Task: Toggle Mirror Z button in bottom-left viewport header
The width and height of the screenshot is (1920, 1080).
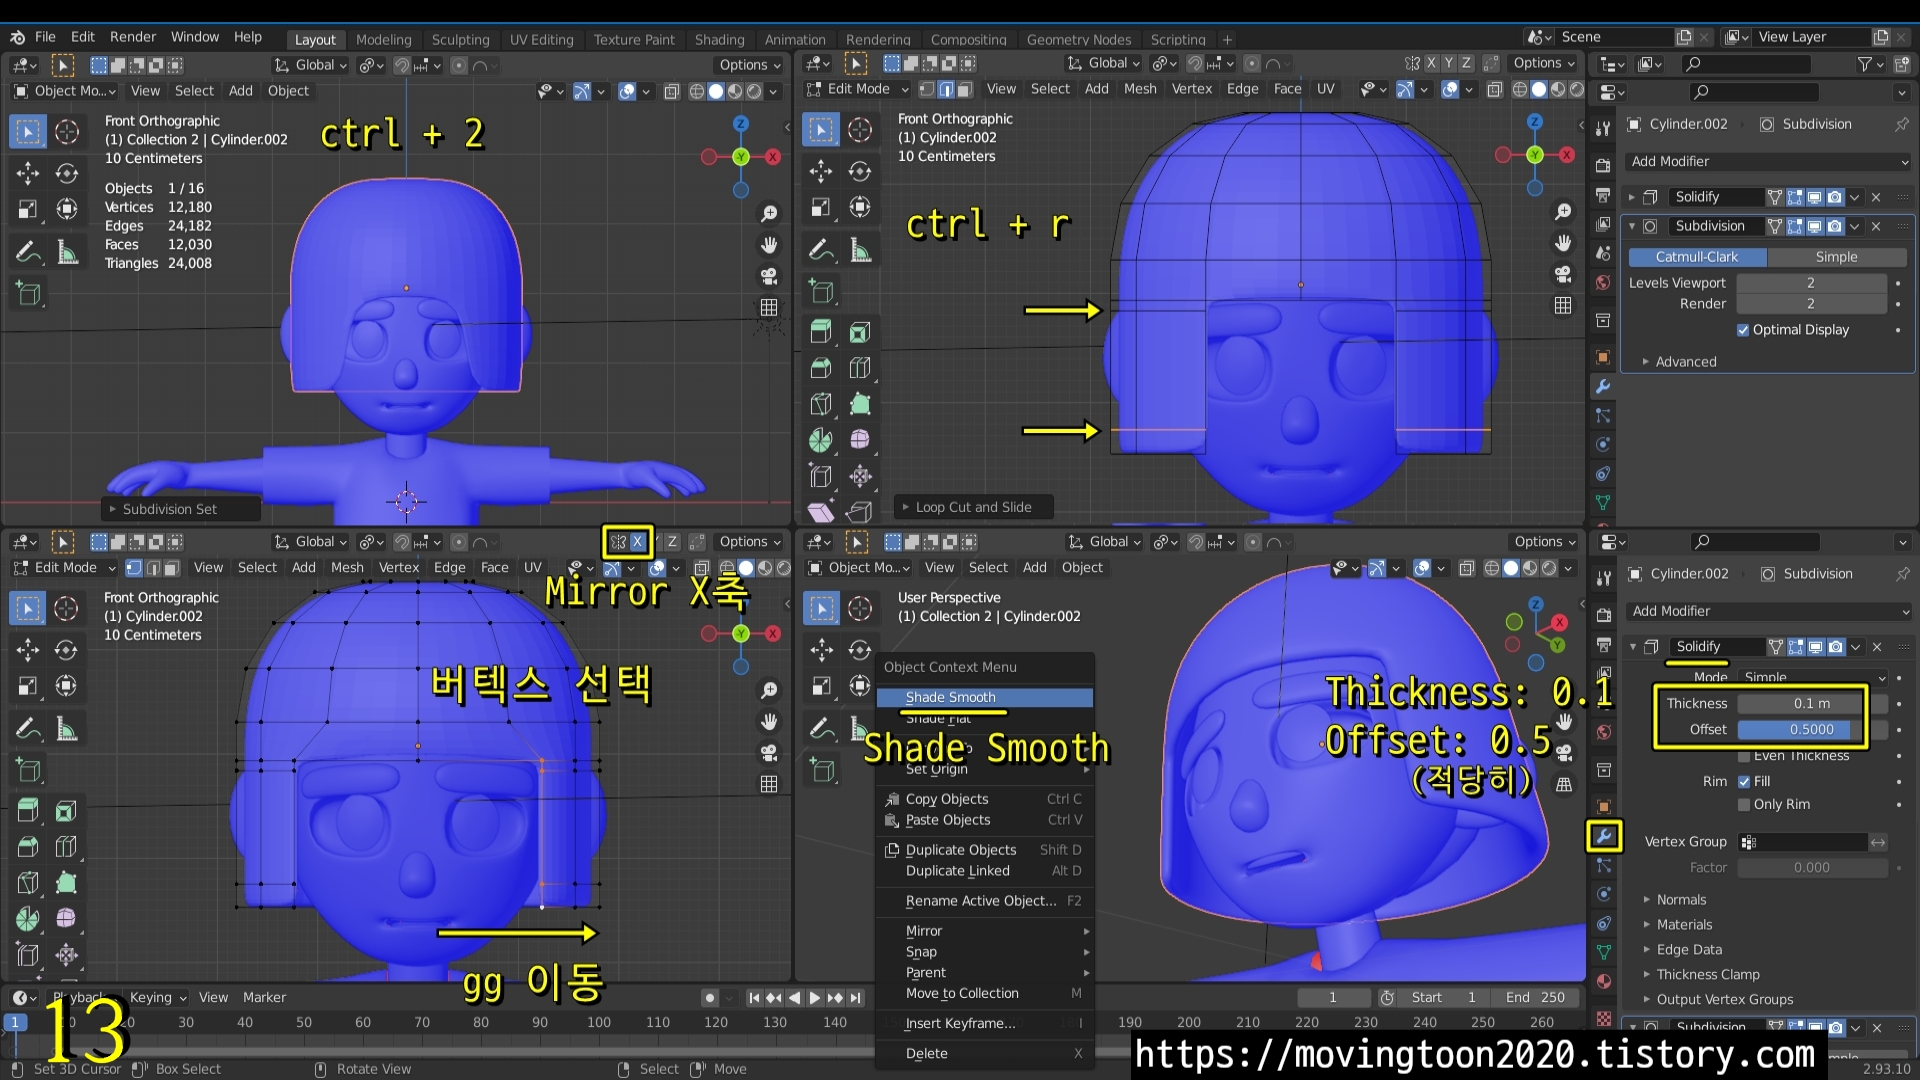Action: pyautogui.click(x=672, y=542)
